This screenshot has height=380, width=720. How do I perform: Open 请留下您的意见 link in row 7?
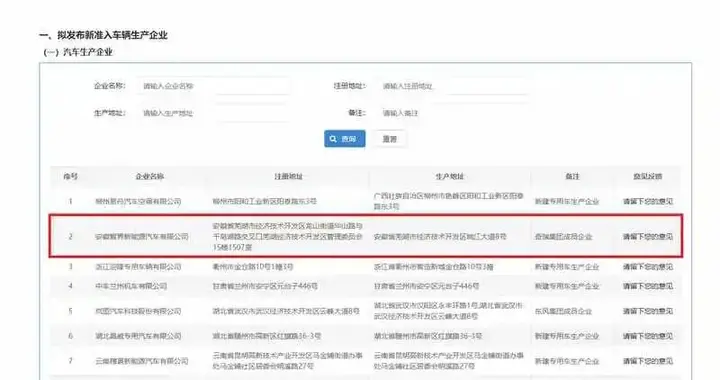(x=648, y=361)
